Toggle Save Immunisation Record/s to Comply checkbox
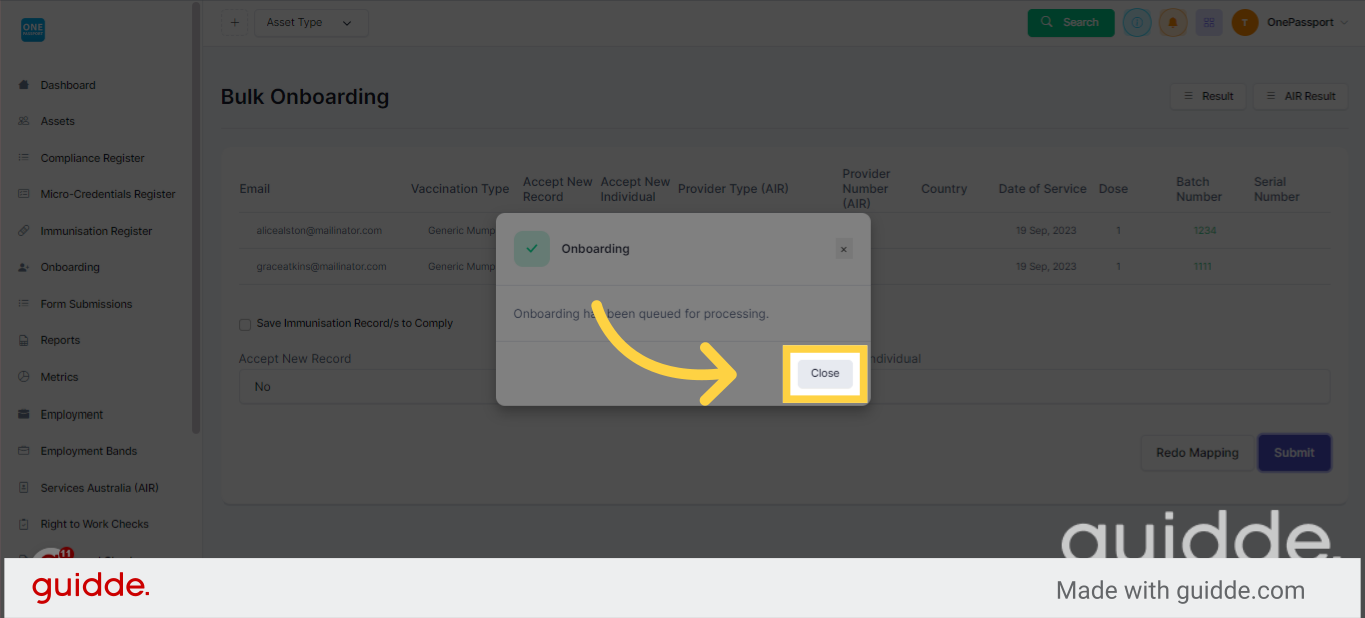 (x=245, y=324)
